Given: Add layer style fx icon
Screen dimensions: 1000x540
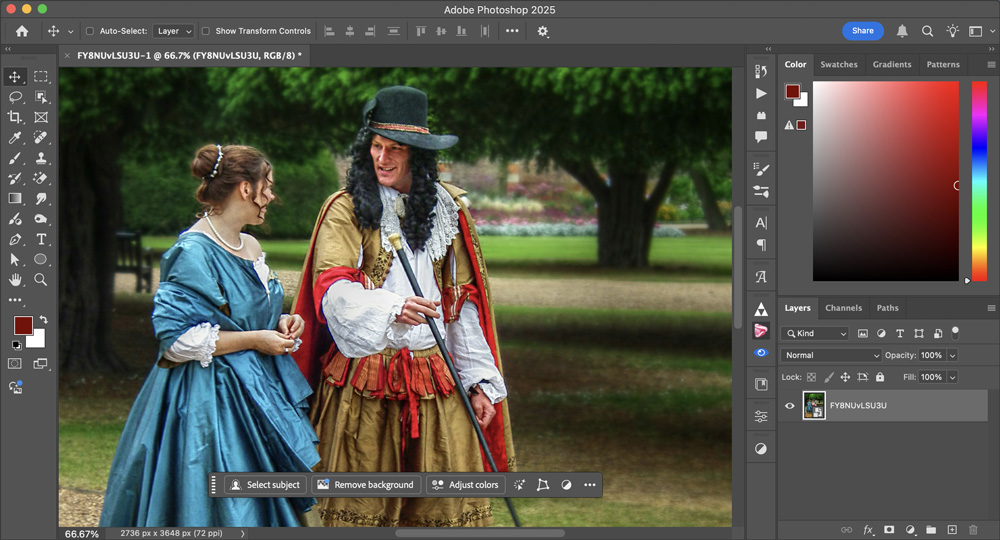Looking at the screenshot, I should (868, 530).
